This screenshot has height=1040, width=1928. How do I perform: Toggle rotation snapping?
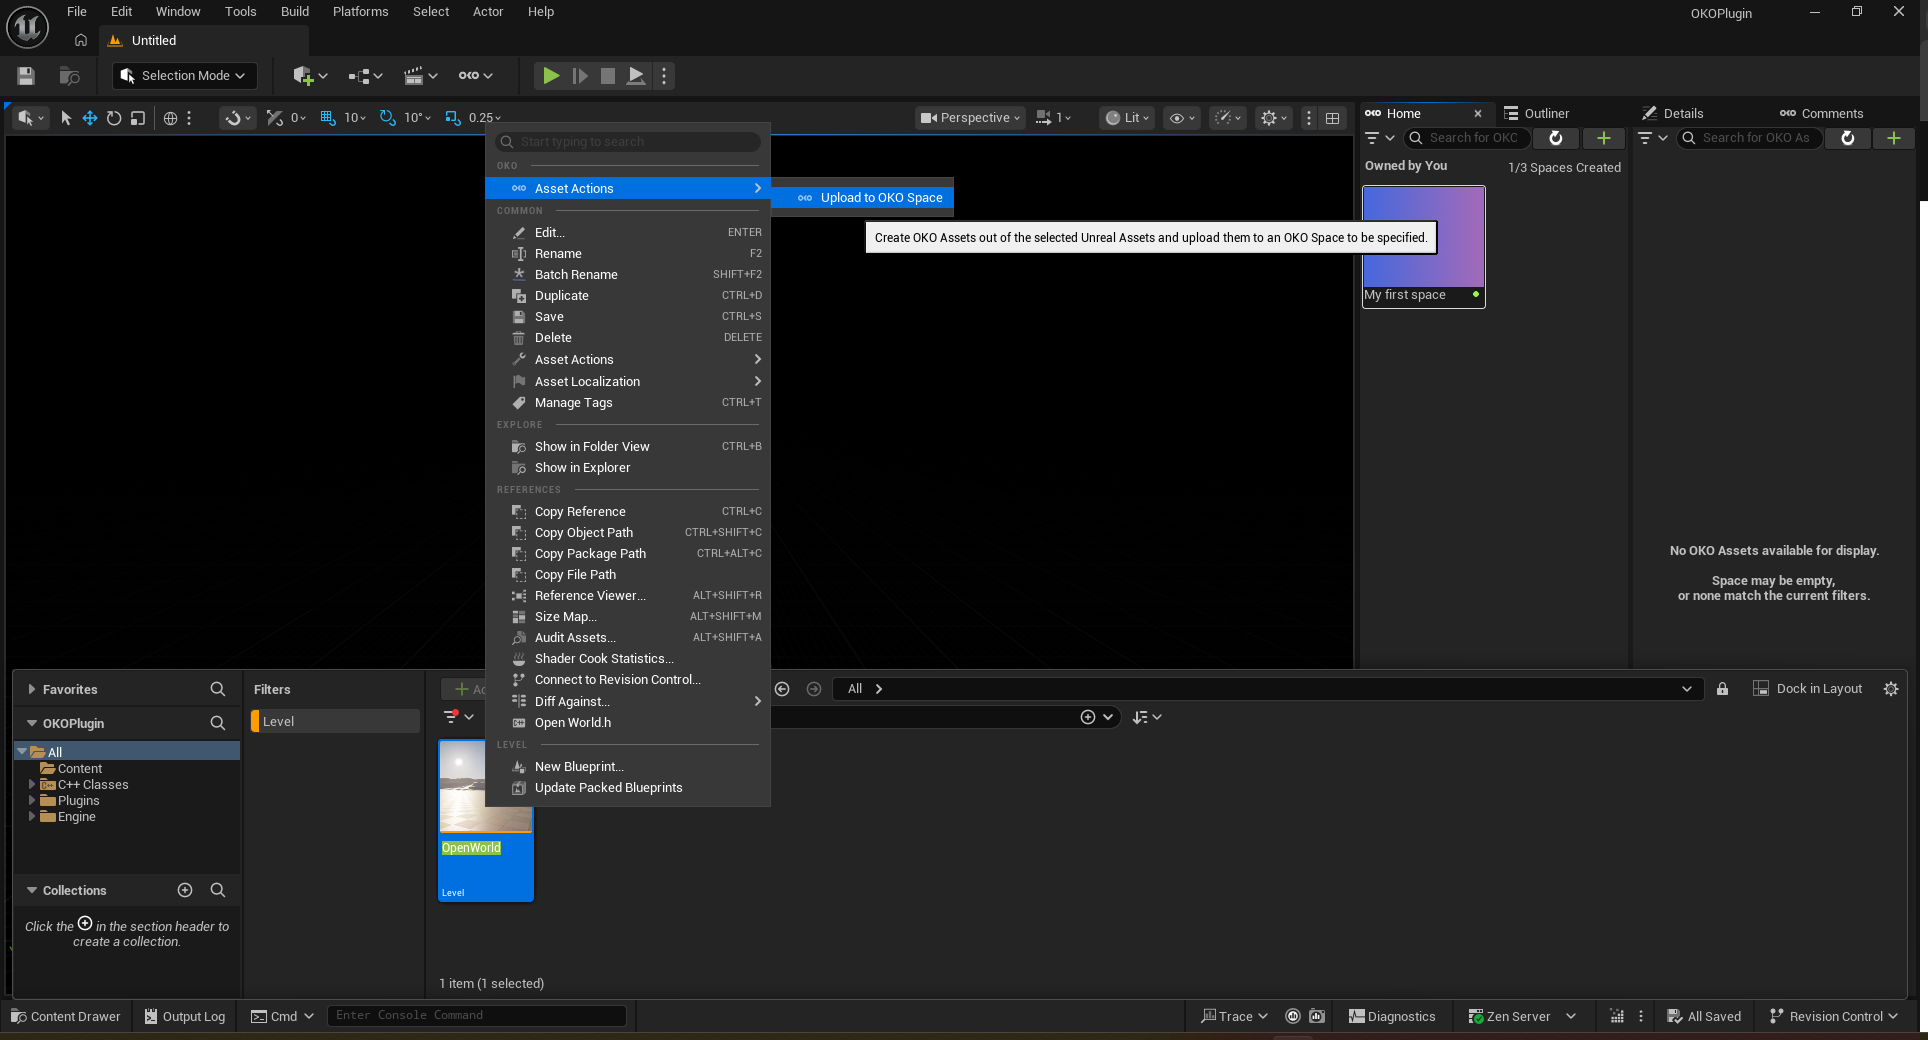point(387,118)
